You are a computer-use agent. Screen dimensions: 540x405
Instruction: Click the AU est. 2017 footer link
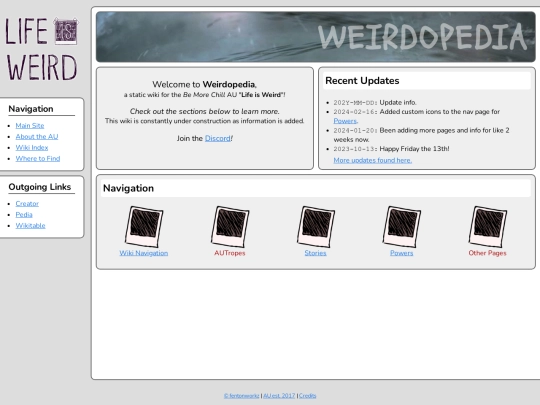tap(279, 396)
